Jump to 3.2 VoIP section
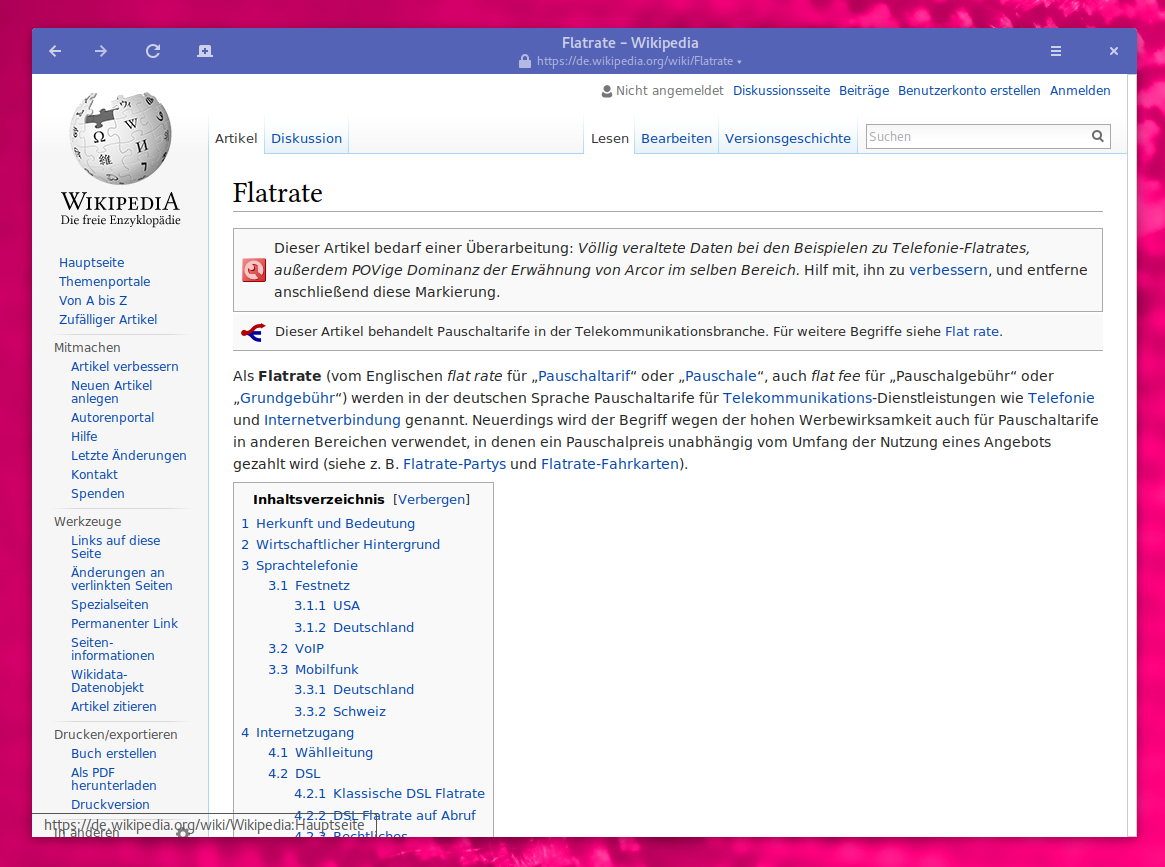The image size is (1165, 867). tap(296, 649)
